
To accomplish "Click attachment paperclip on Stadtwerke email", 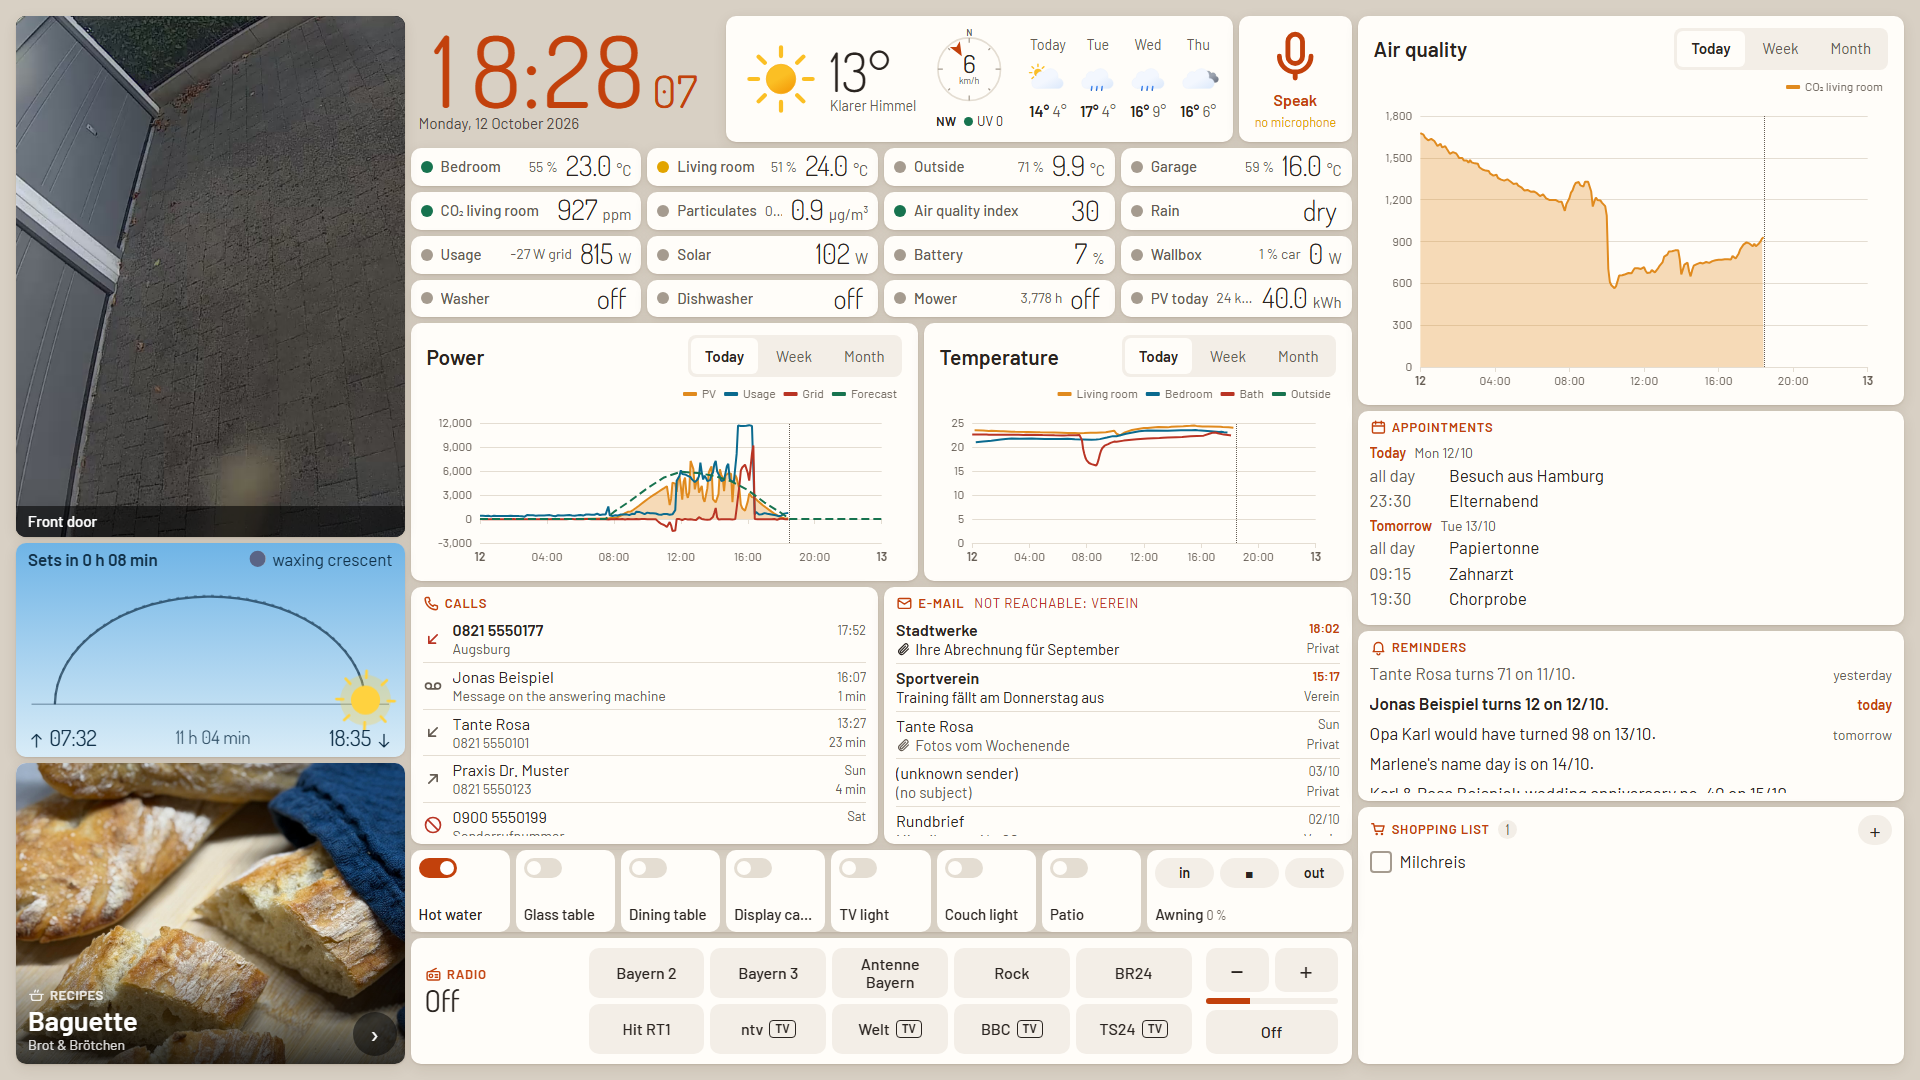I will pyautogui.click(x=903, y=650).
